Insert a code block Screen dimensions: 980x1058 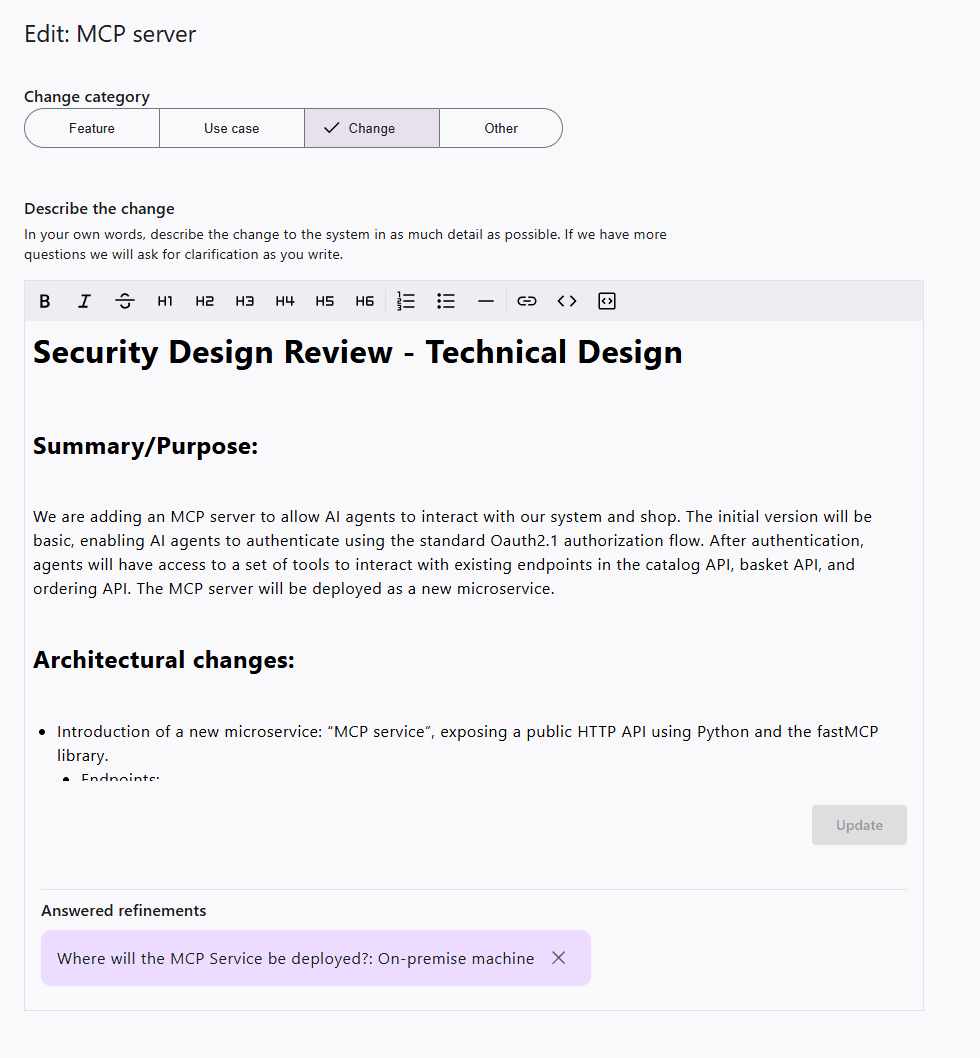[607, 301]
